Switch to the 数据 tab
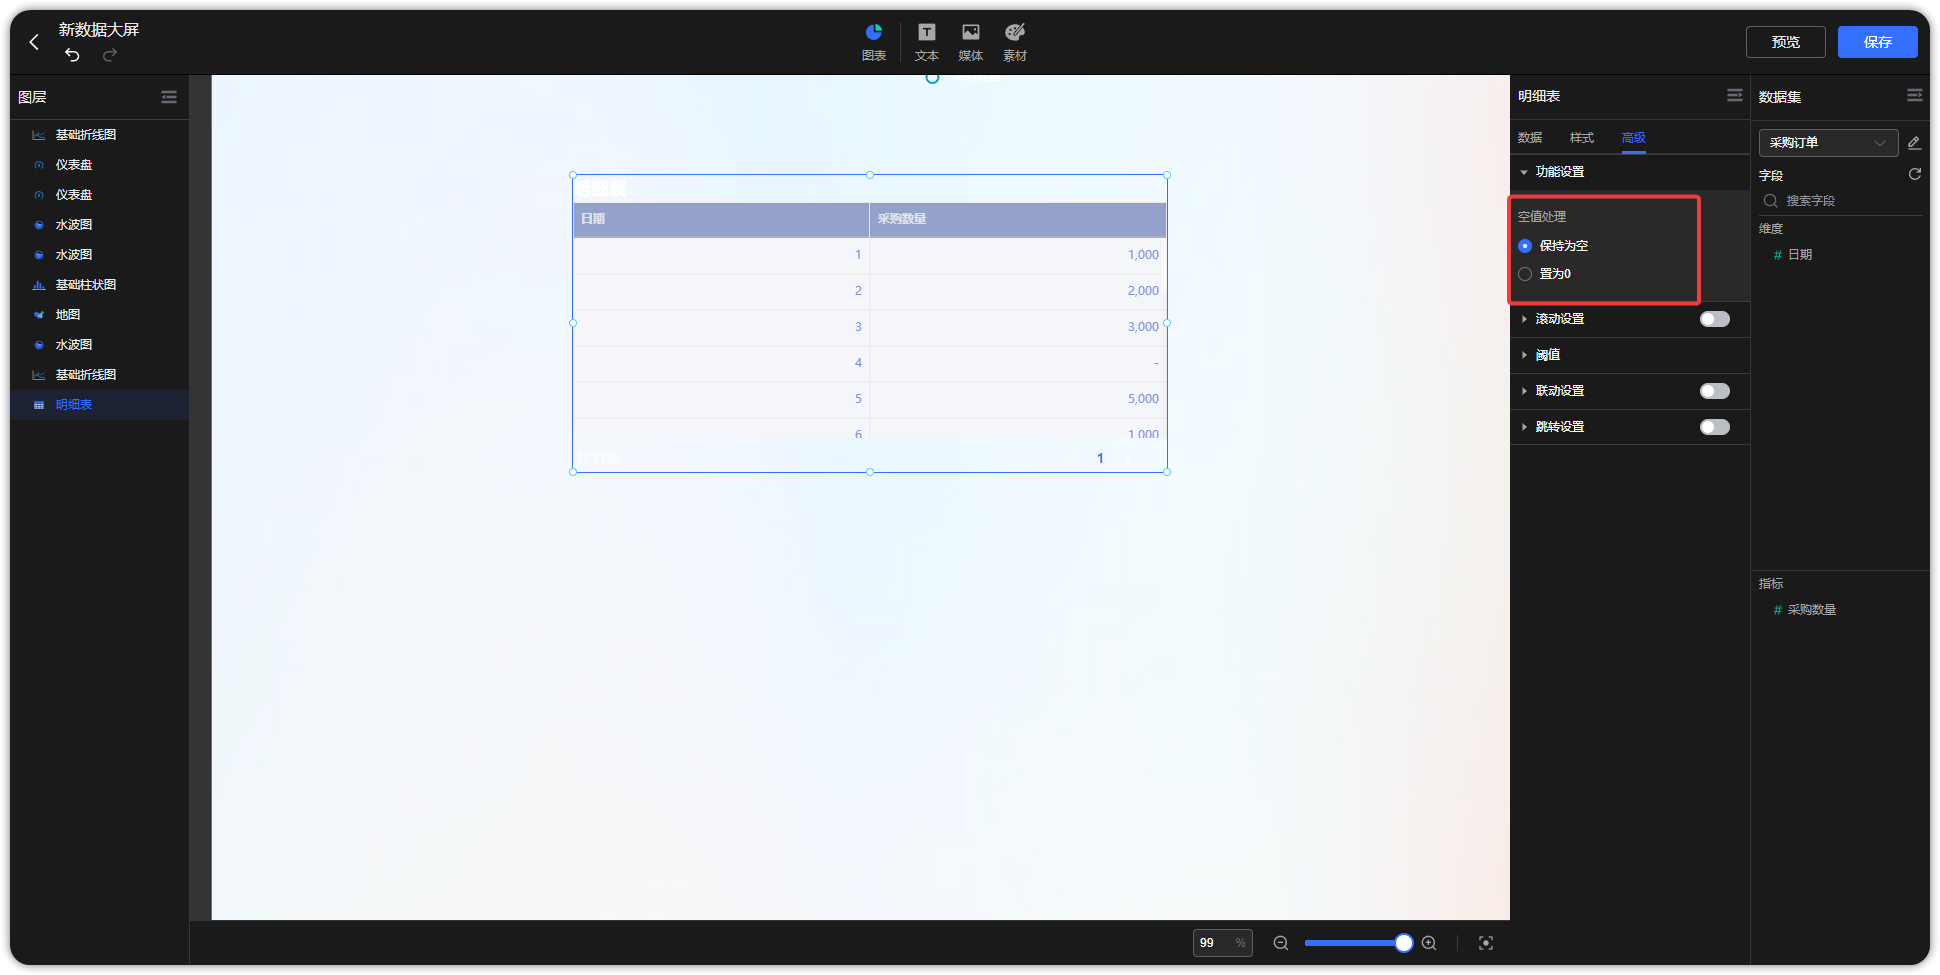The image size is (1940, 975). point(1530,138)
